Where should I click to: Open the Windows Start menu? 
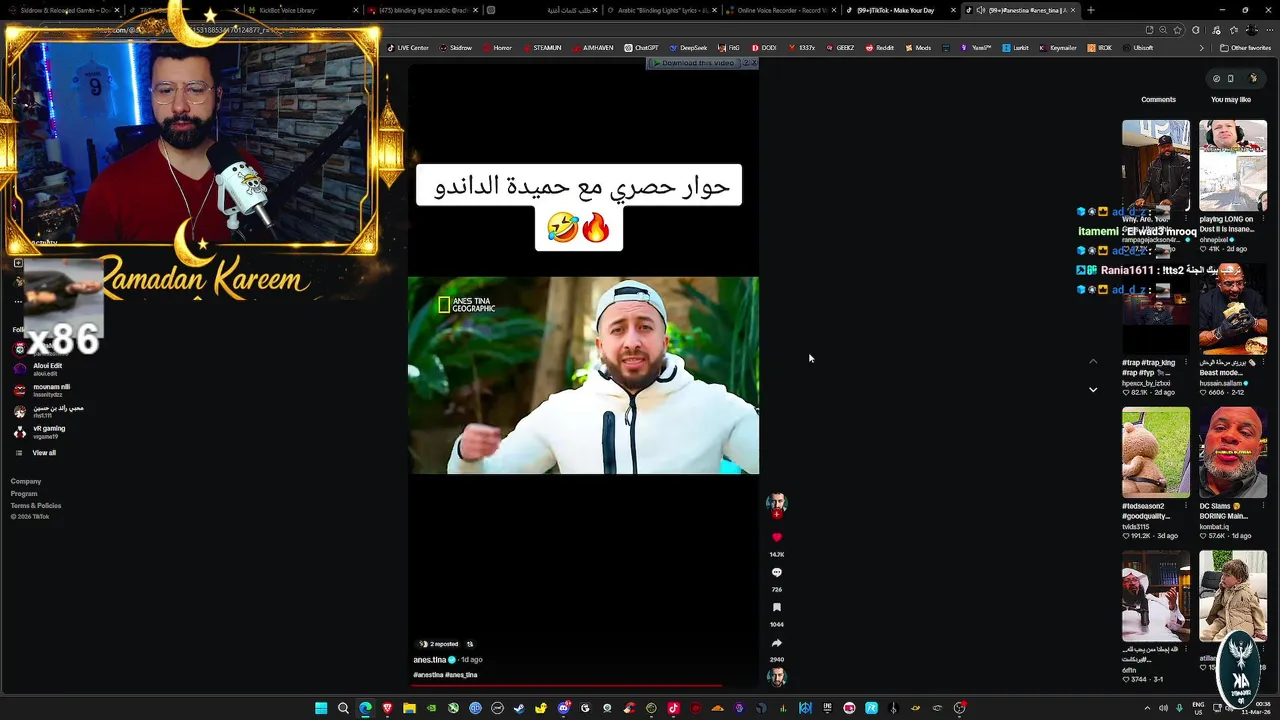coord(321,708)
